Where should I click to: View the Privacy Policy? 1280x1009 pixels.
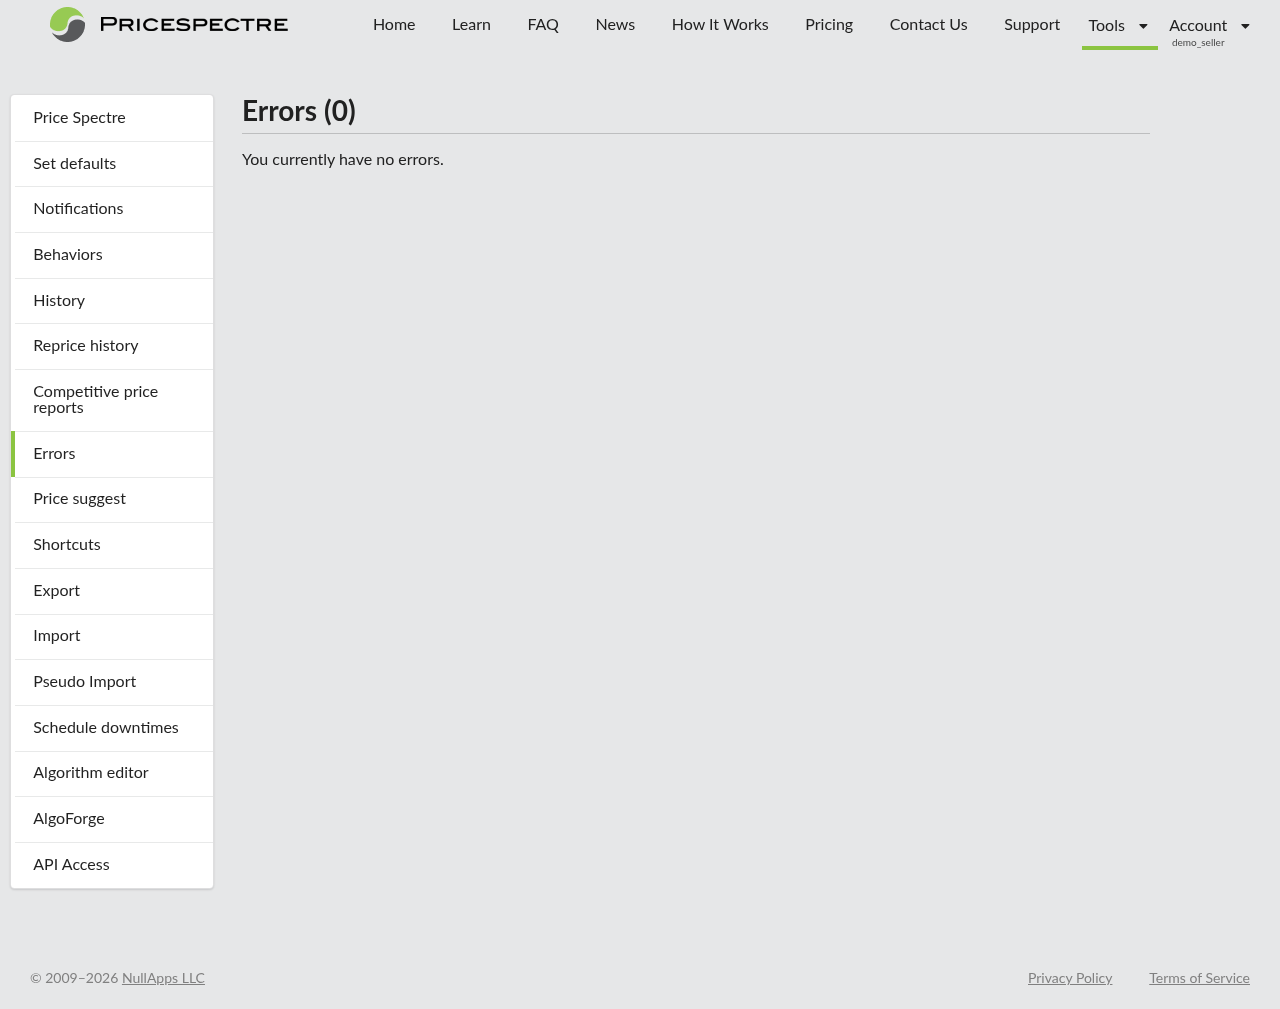pos(1069,978)
